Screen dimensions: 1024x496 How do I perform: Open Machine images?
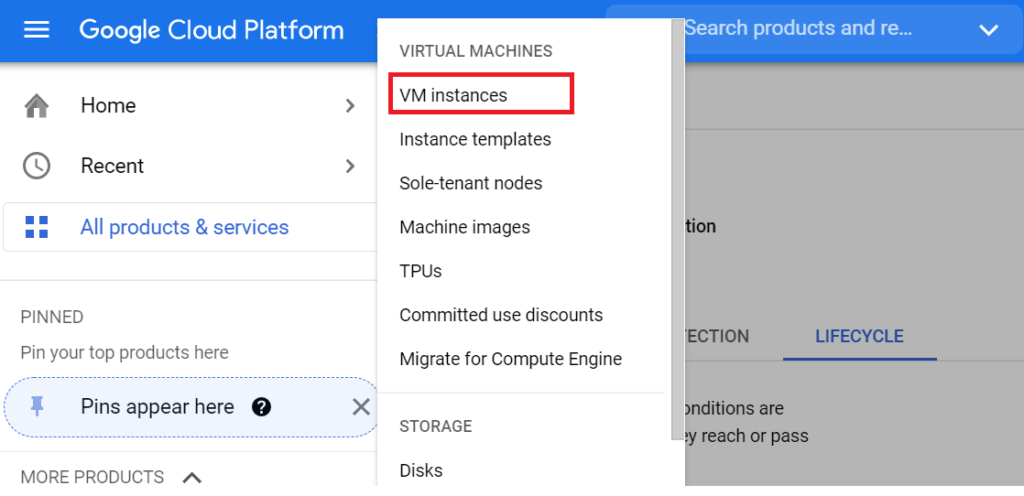(465, 227)
